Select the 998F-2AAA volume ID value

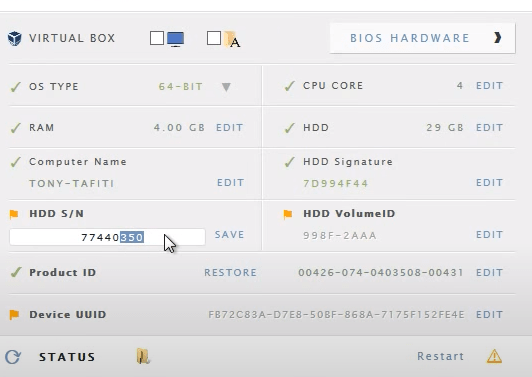tap(340, 235)
